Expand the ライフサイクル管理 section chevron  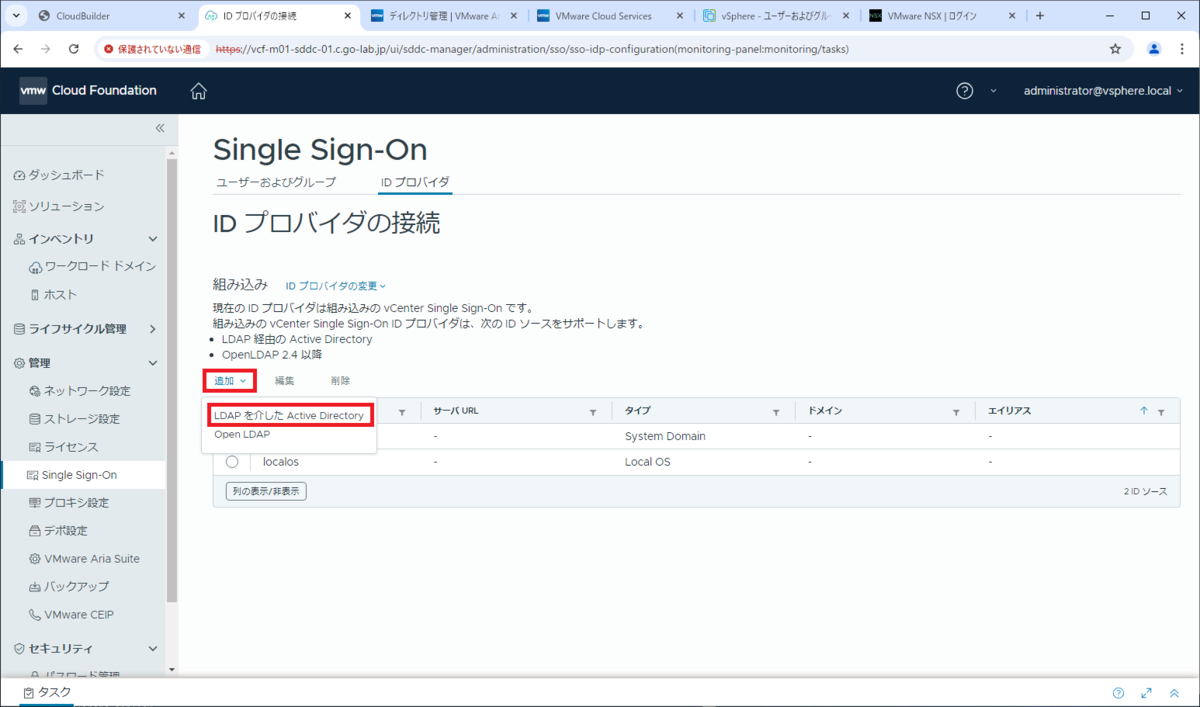(153, 329)
